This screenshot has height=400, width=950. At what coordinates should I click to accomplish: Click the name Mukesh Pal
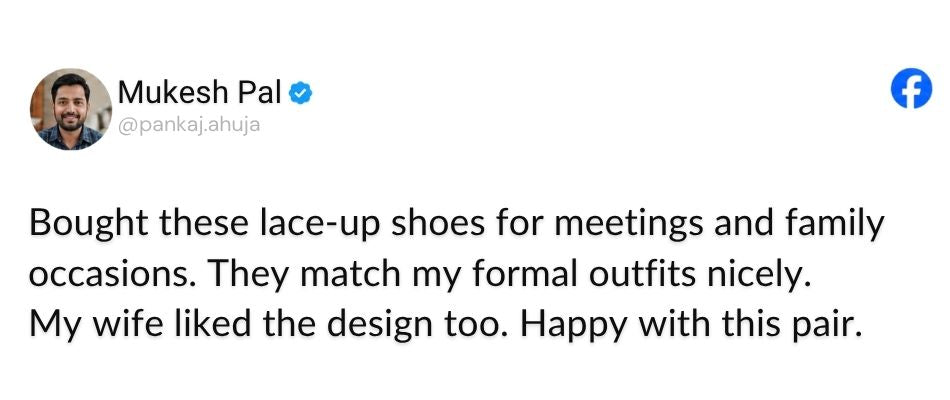[x=201, y=93]
